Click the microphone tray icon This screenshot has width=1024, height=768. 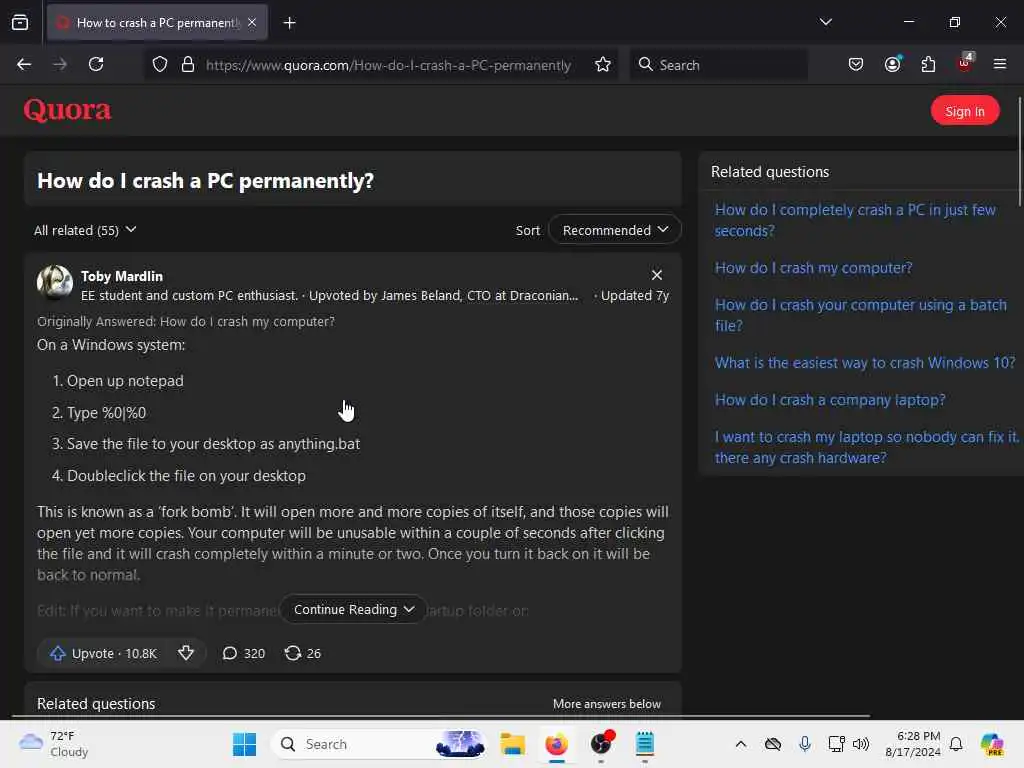805,744
